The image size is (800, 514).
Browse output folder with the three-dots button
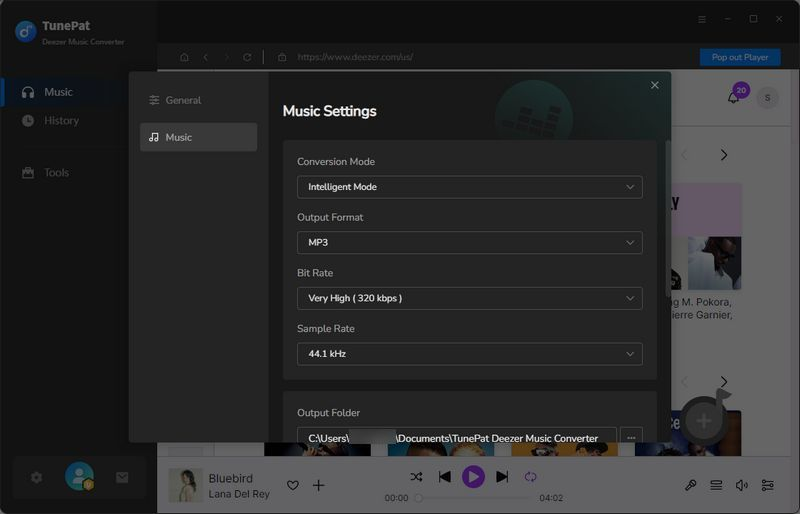[631, 437]
